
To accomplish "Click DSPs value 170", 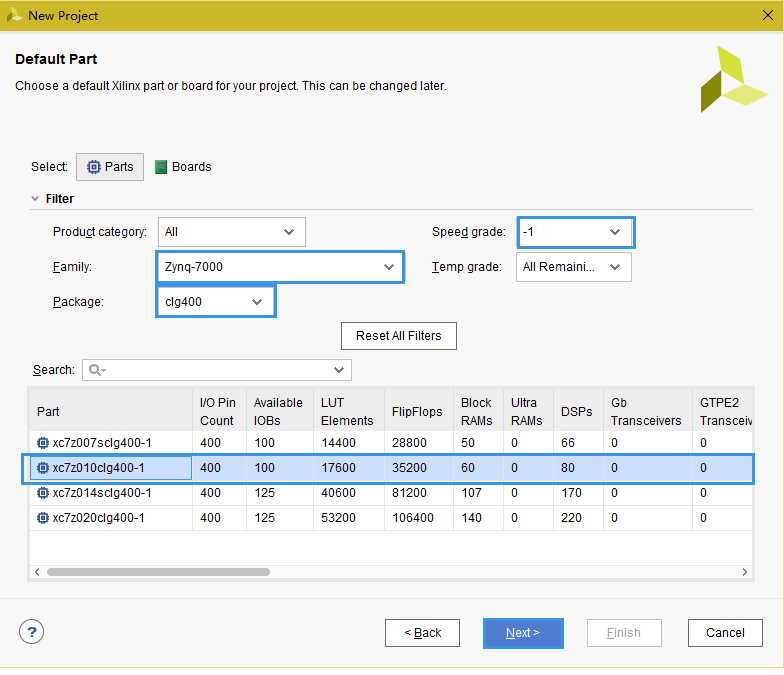I will click(x=572, y=492).
